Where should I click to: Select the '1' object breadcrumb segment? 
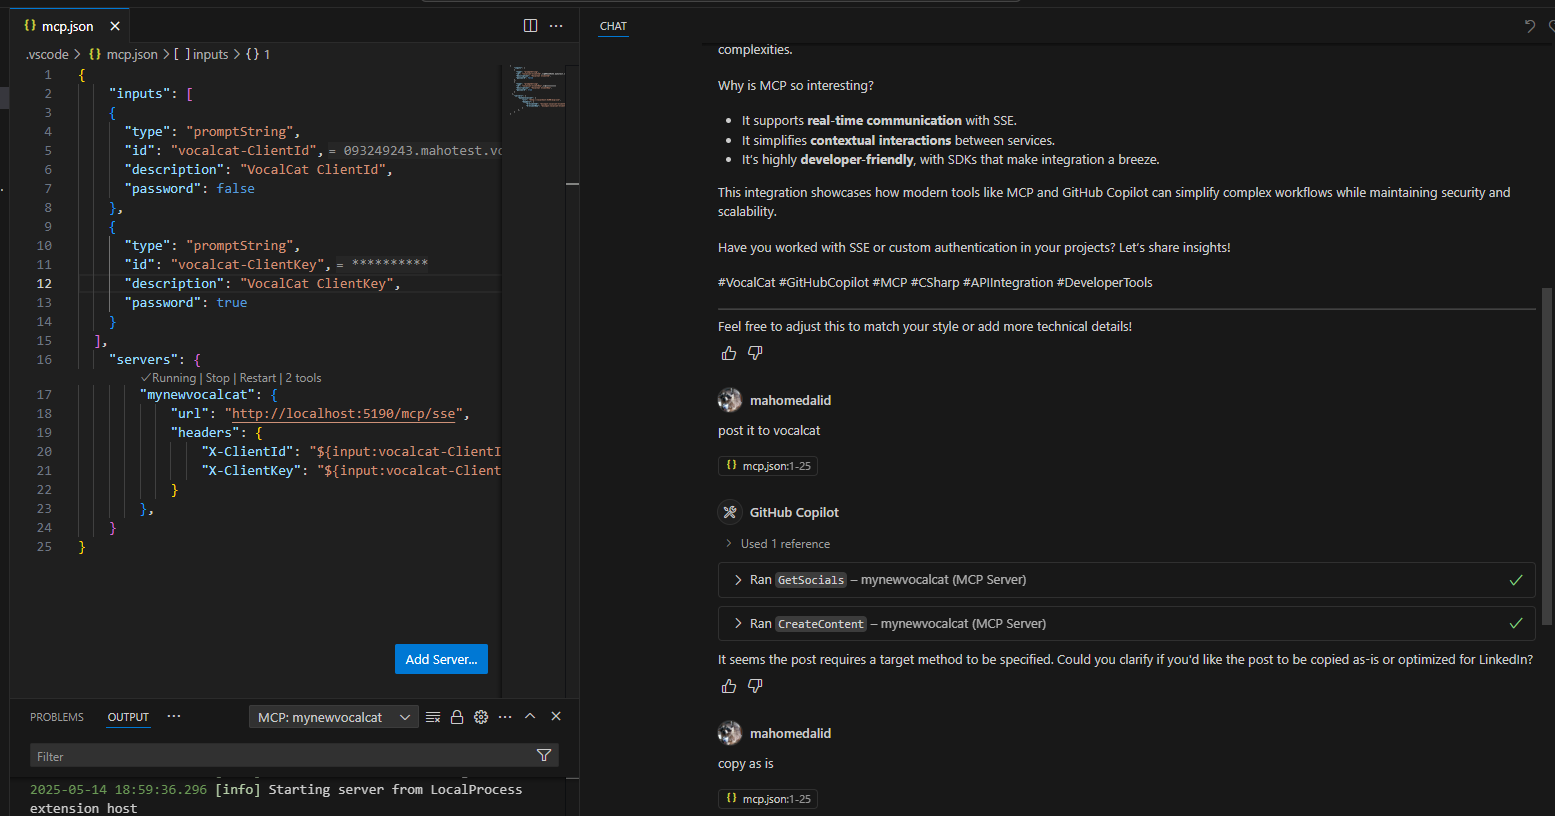click(258, 55)
